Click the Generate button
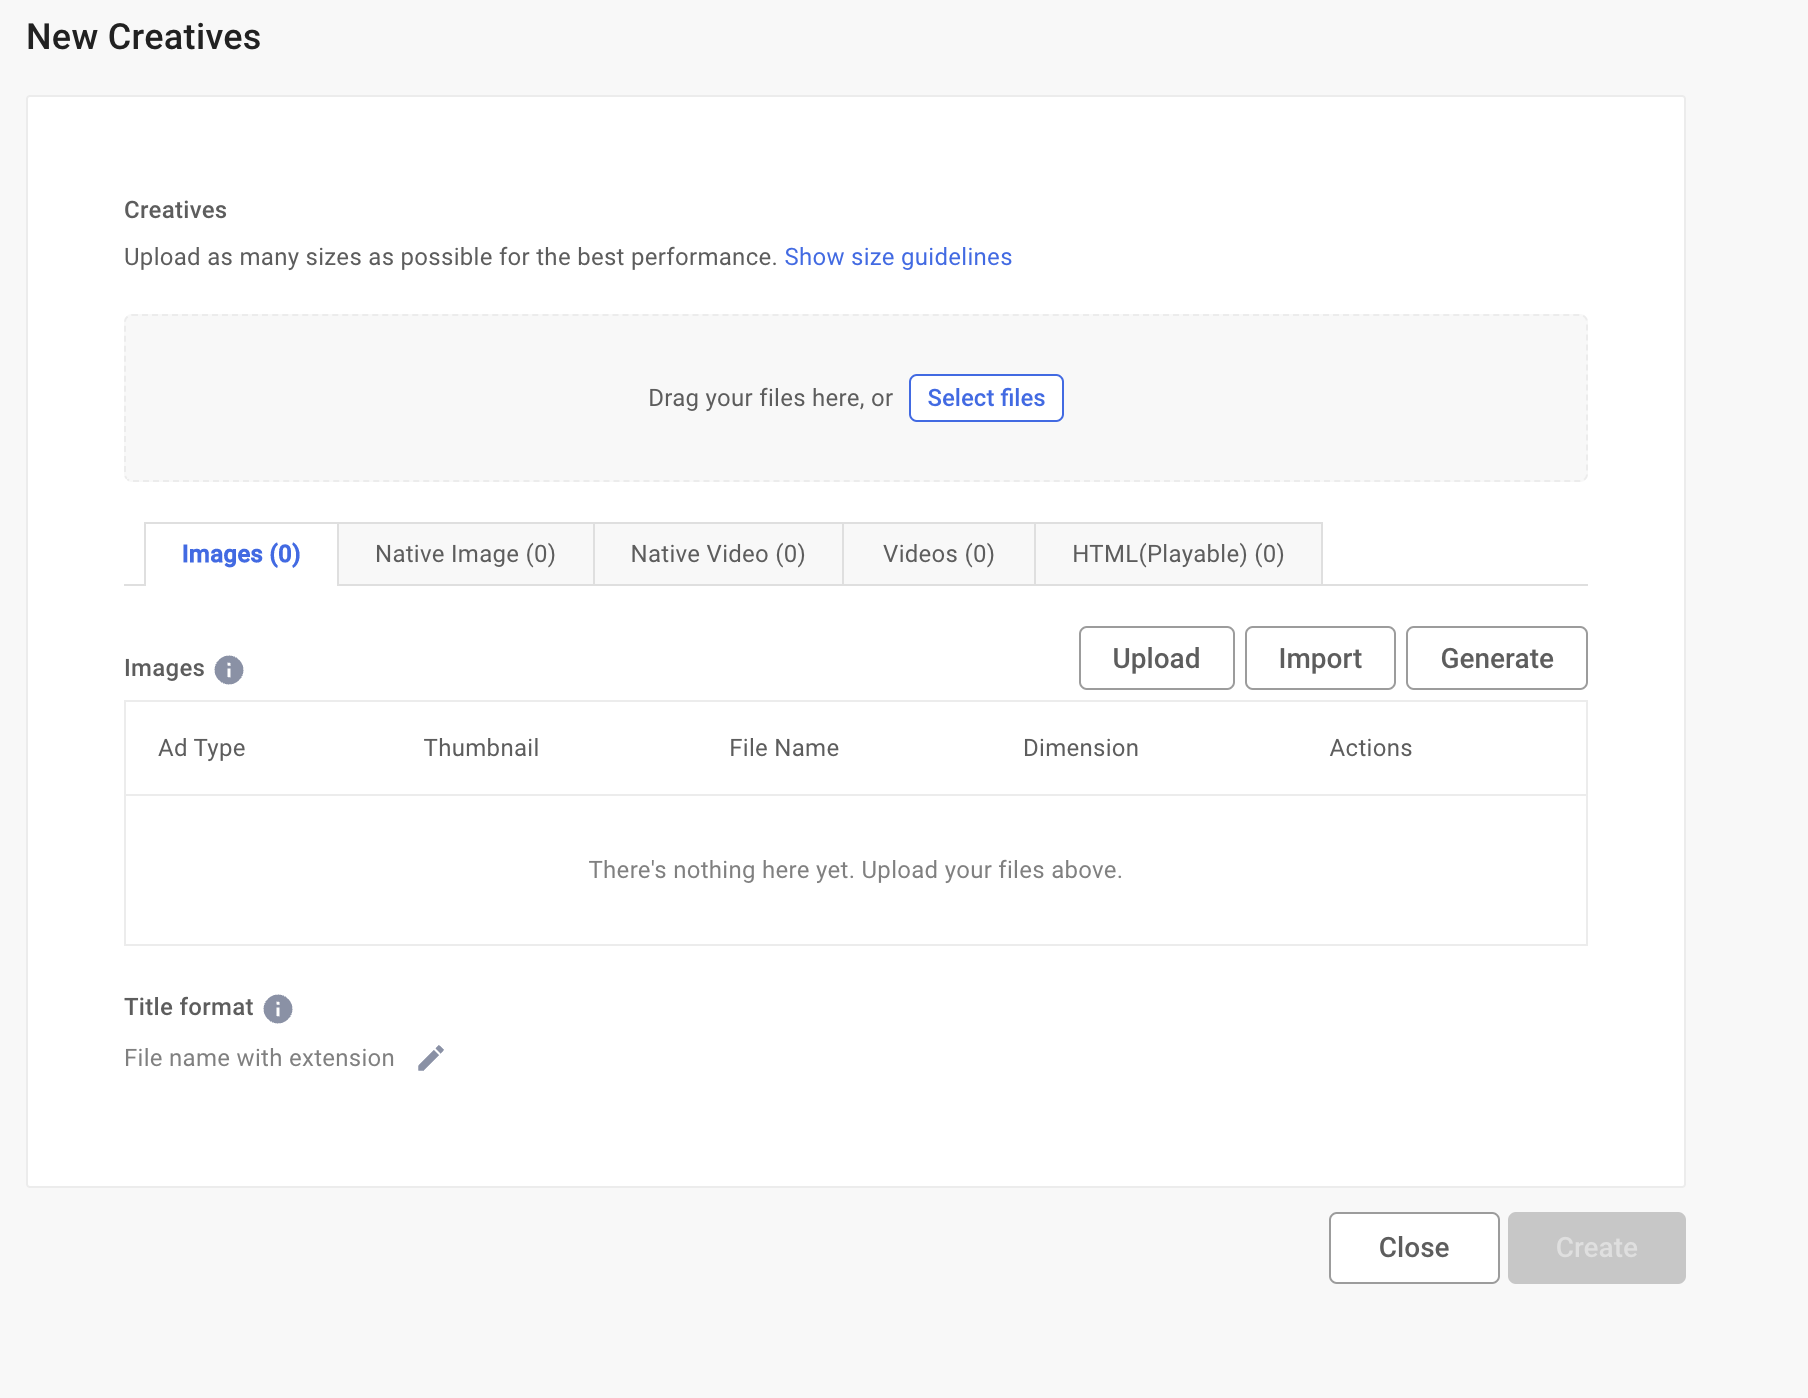 pos(1496,658)
